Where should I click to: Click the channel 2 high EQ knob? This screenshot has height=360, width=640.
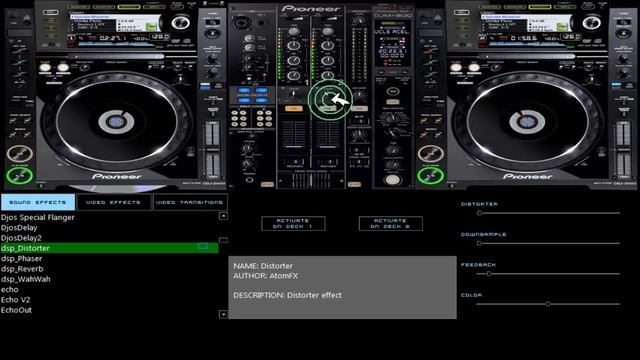click(x=328, y=46)
